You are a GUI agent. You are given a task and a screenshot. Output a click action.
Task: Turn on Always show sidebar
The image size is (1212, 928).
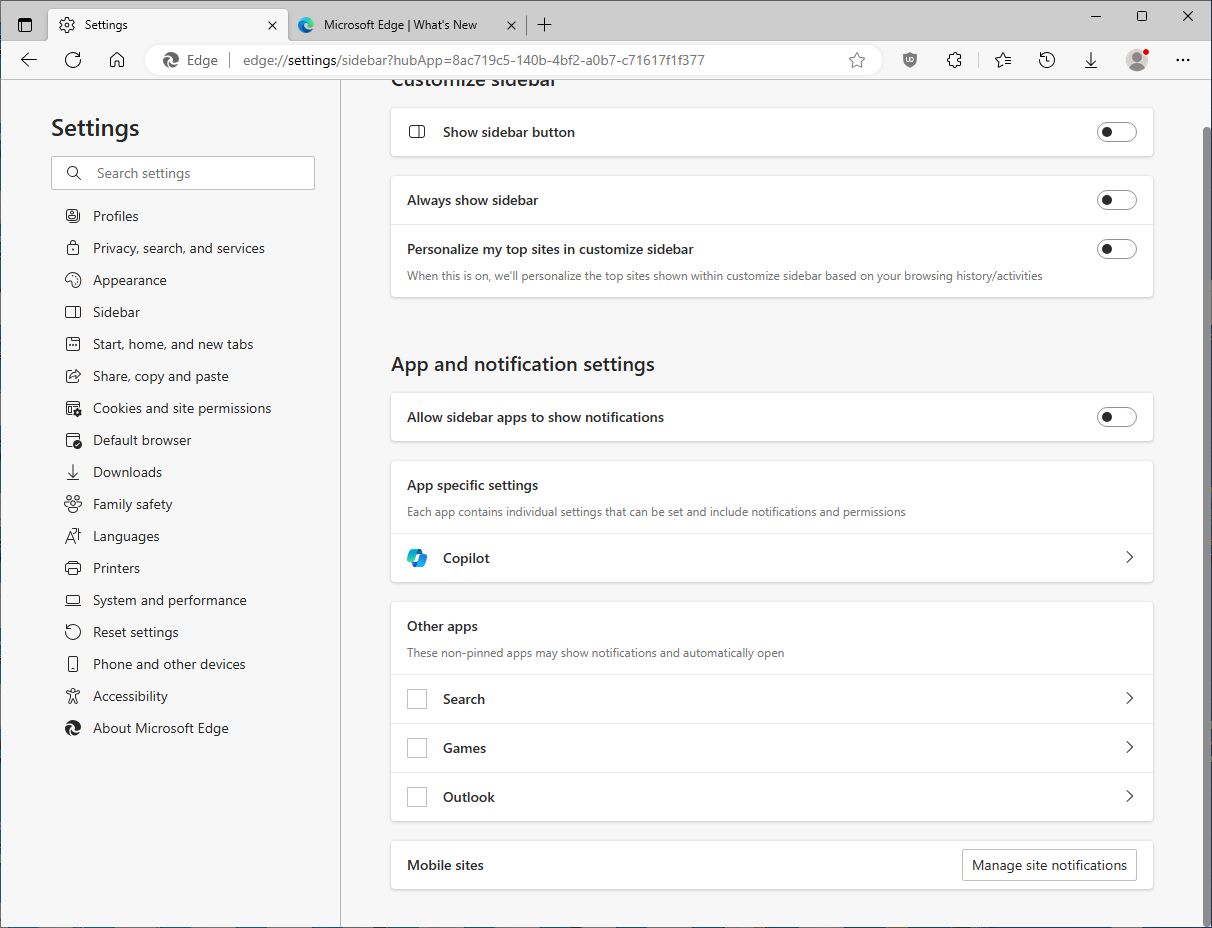click(x=1116, y=200)
